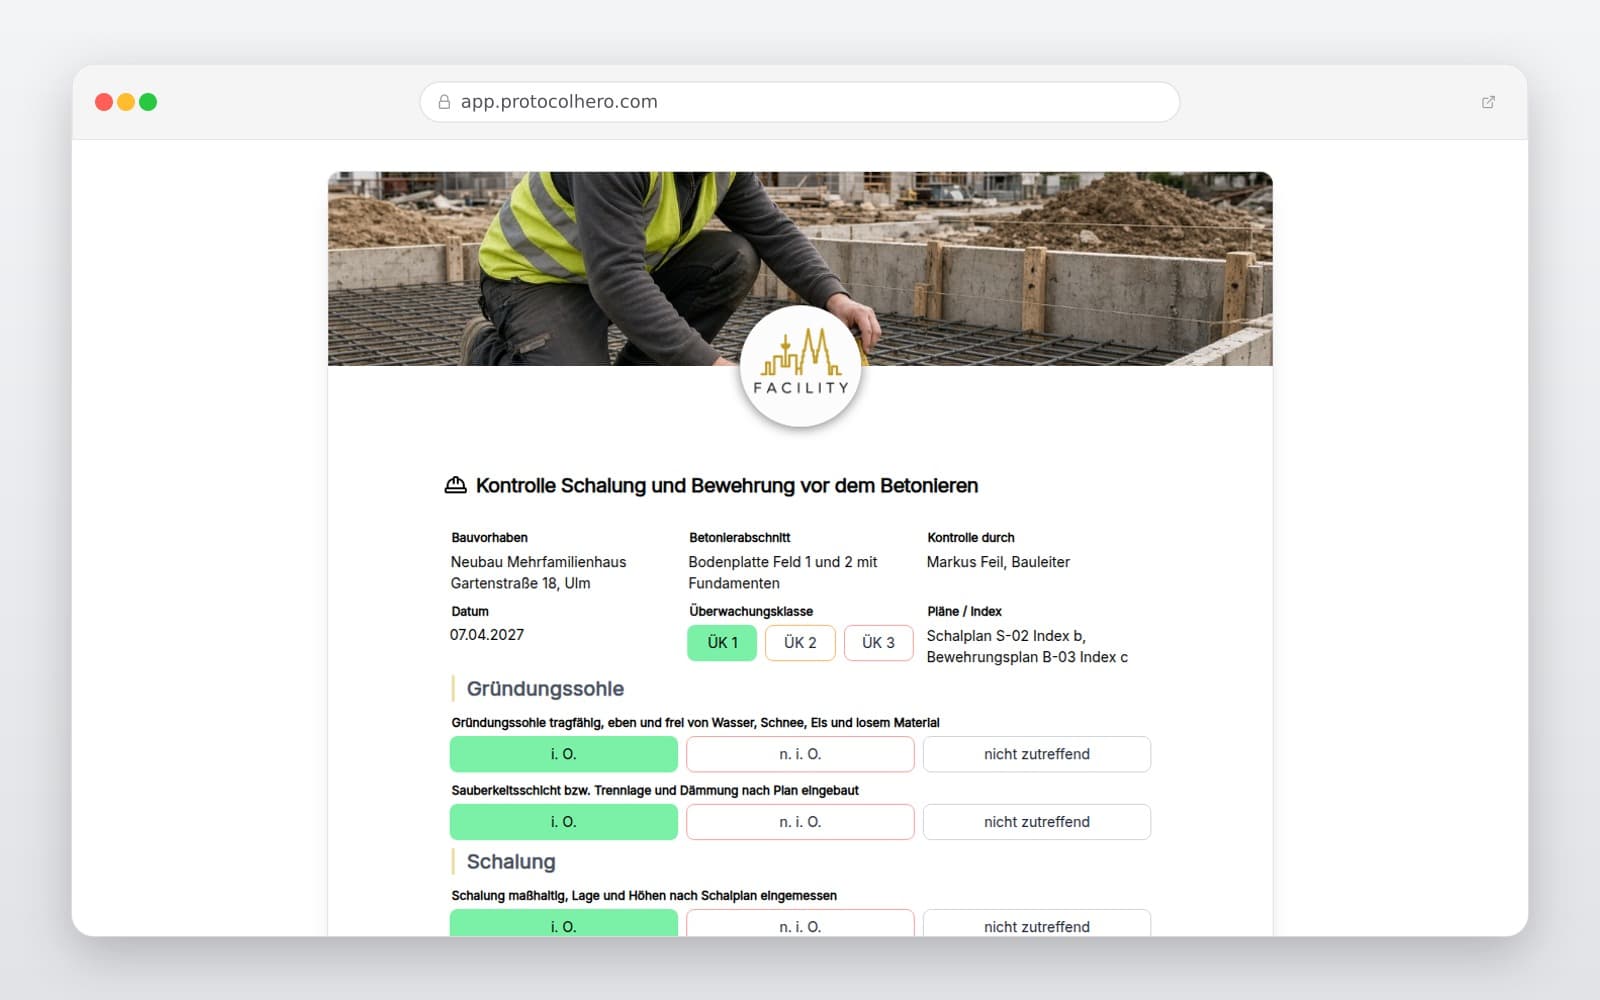Click the green macOS maximize dot
This screenshot has height=1000, width=1600.
(148, 102)
